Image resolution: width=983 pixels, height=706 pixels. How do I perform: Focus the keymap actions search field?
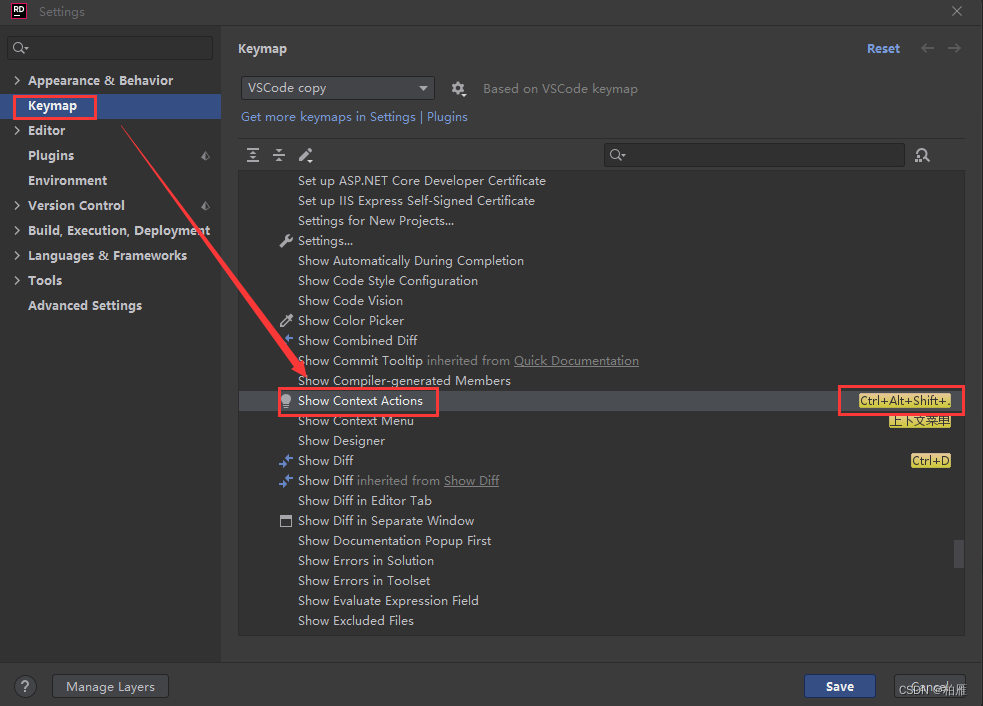pos(754,155)
